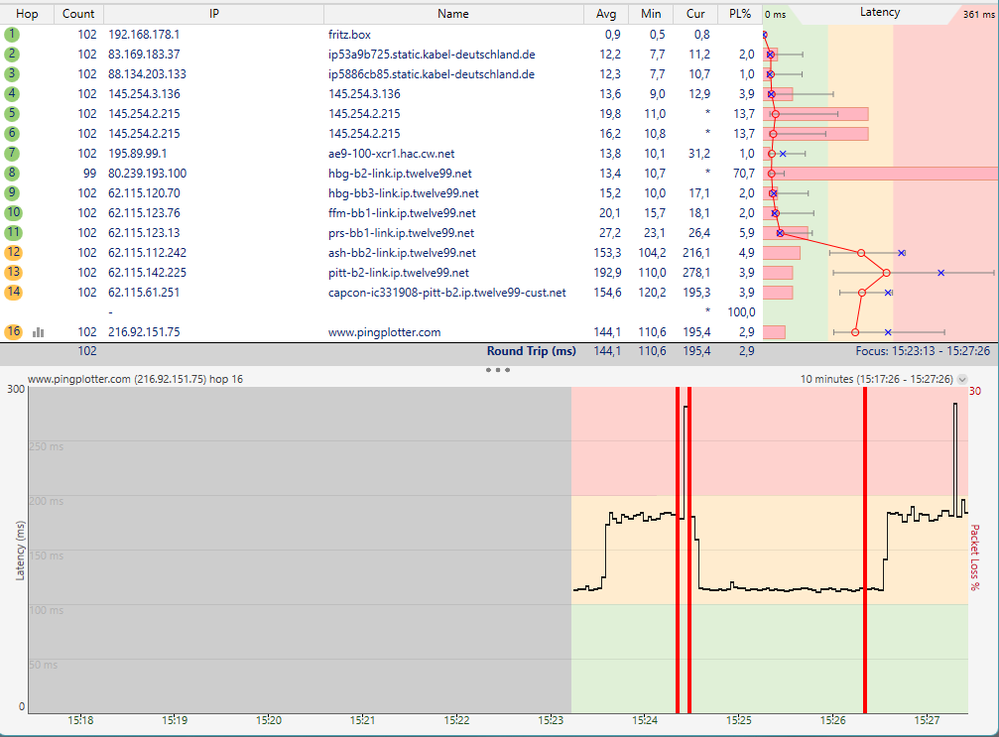This screenshot has height=737, width=999.
Task: Click hop 4 green circle icon
Action: (x=11, y=94)
